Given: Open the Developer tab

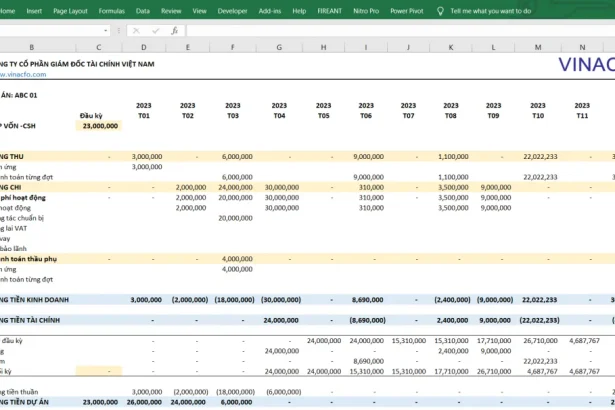Looking at the screenshot, I should 233,11.
